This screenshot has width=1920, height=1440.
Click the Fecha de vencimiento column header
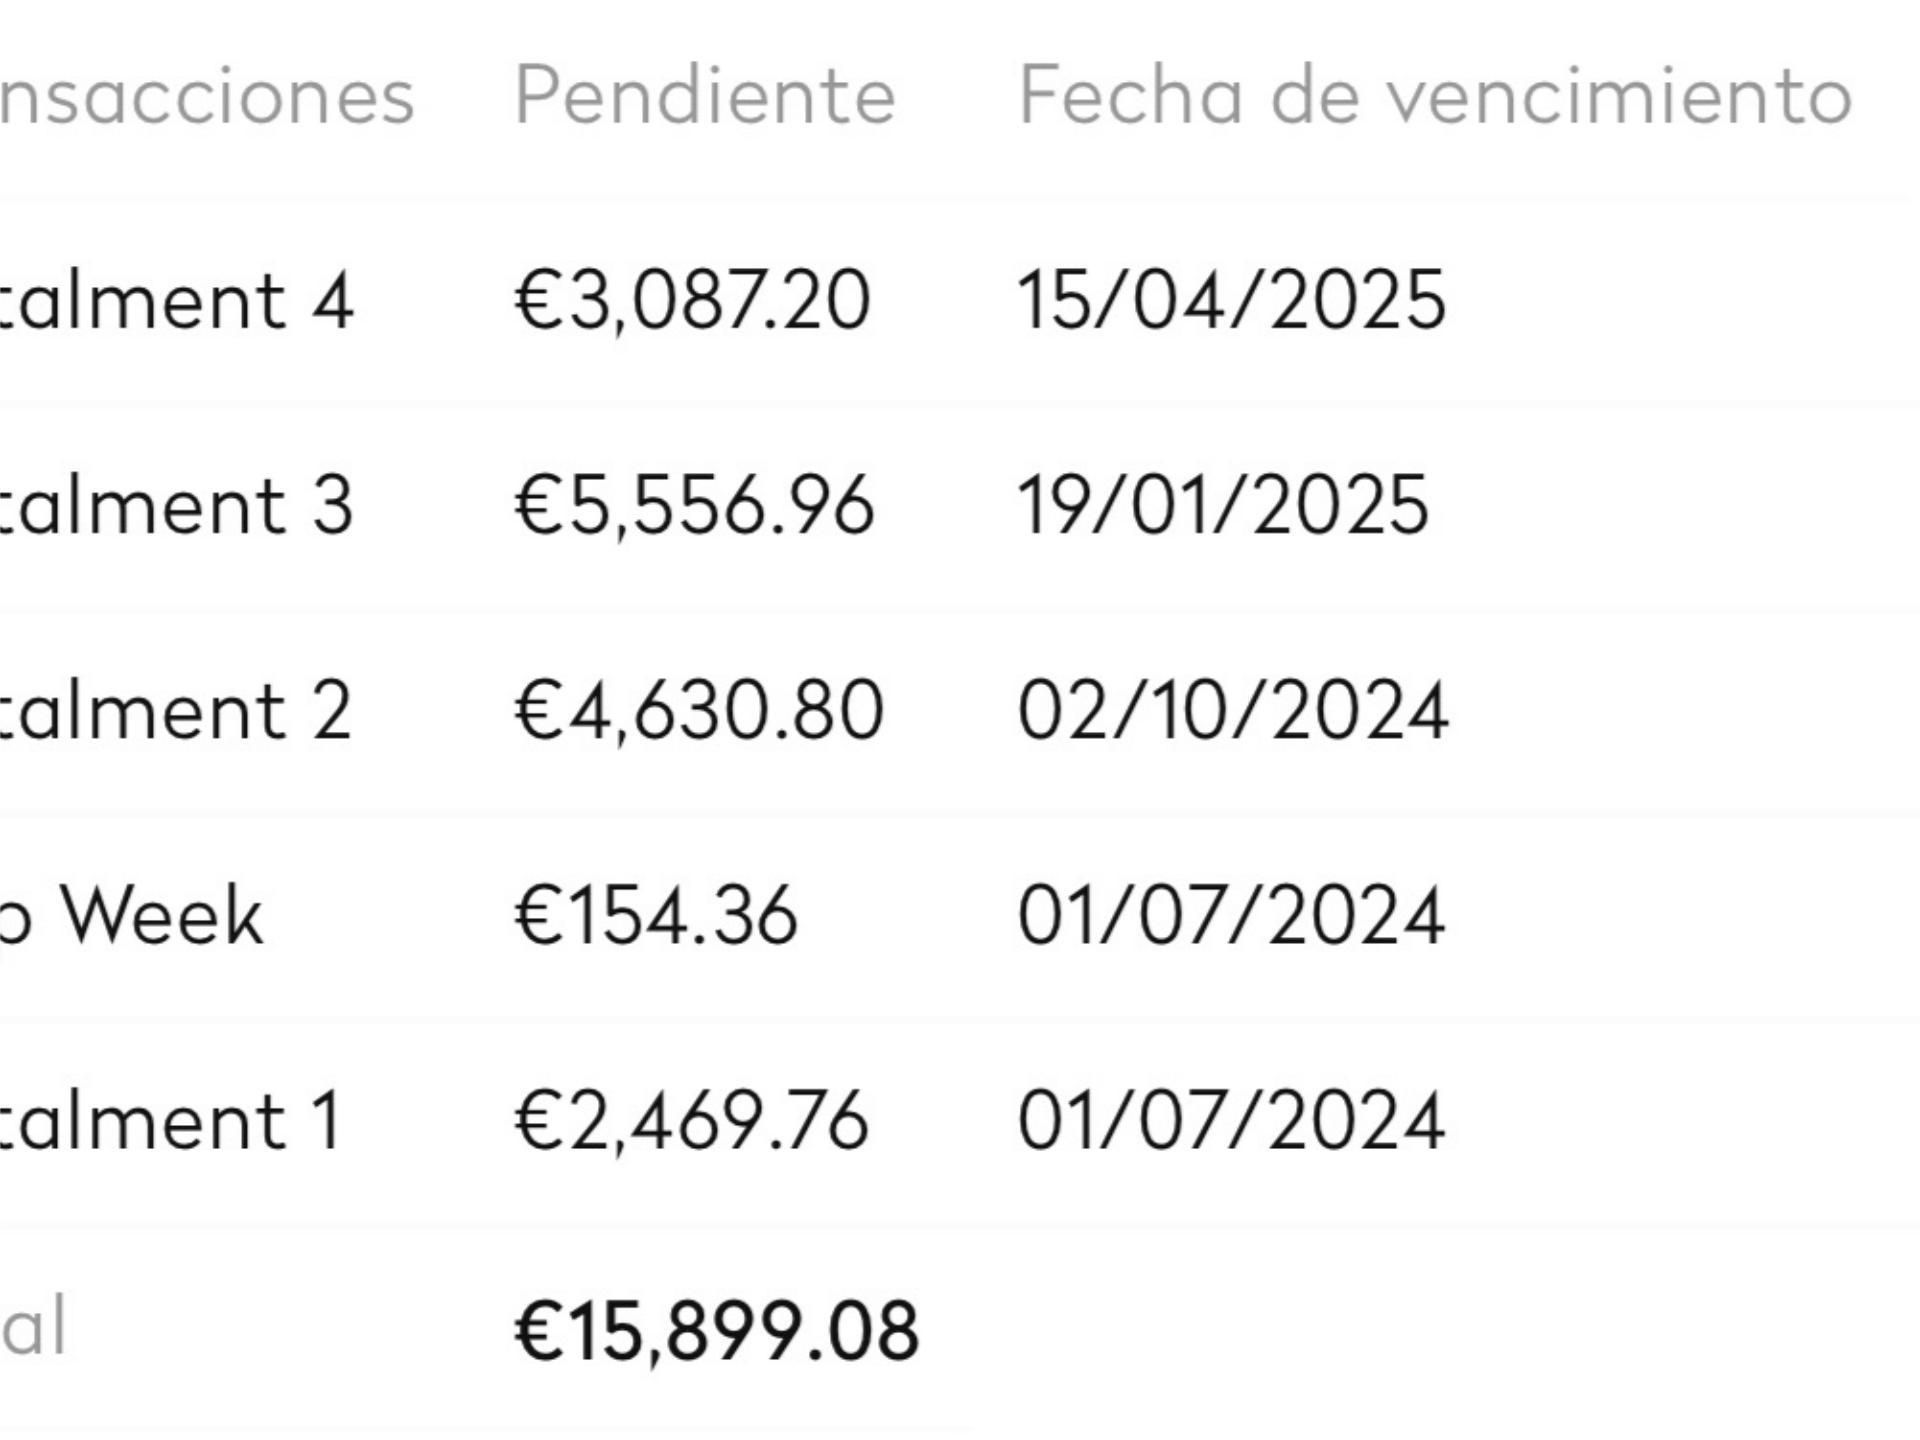pos(1435,96)
